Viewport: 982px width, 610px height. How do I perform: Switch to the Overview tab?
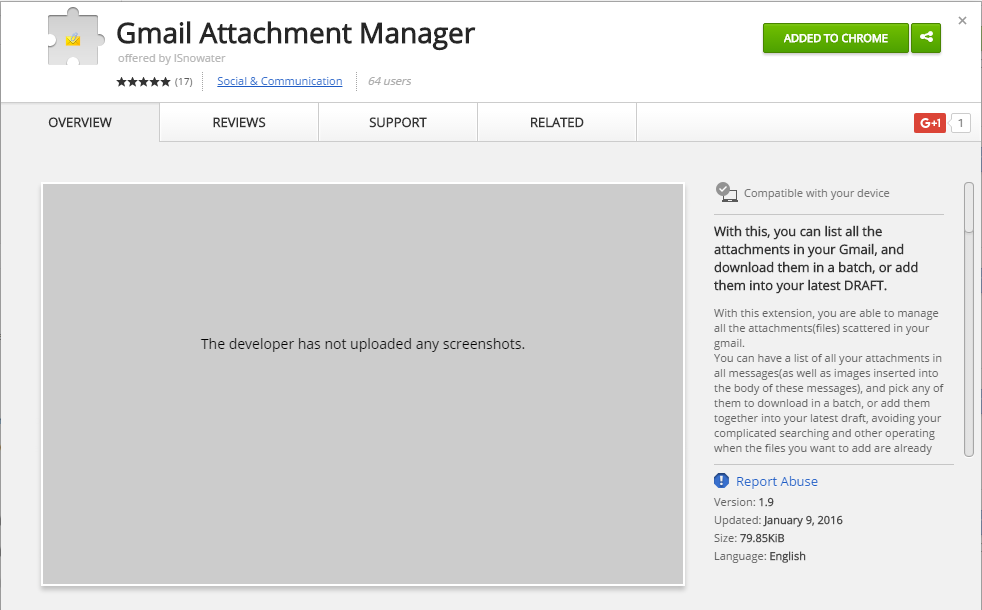pos(80,122)
